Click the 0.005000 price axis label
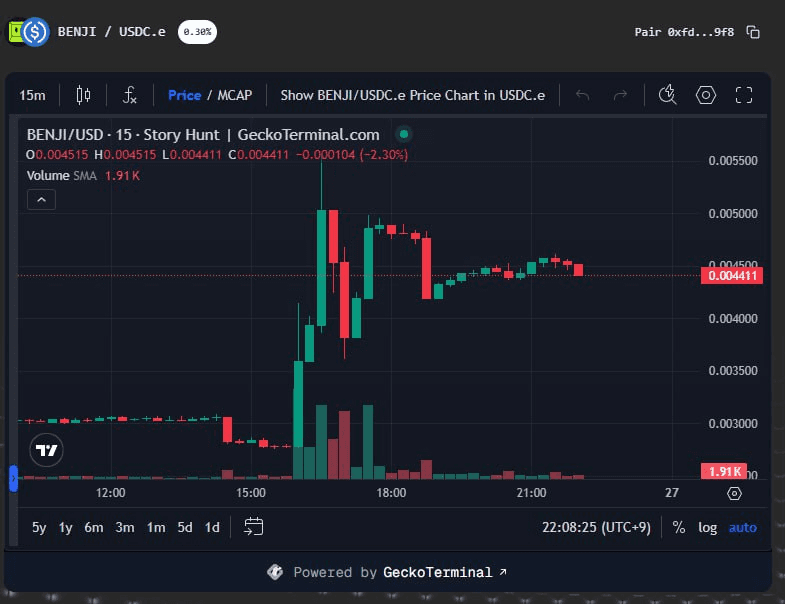Screen dimensions: 785x604 733,214
